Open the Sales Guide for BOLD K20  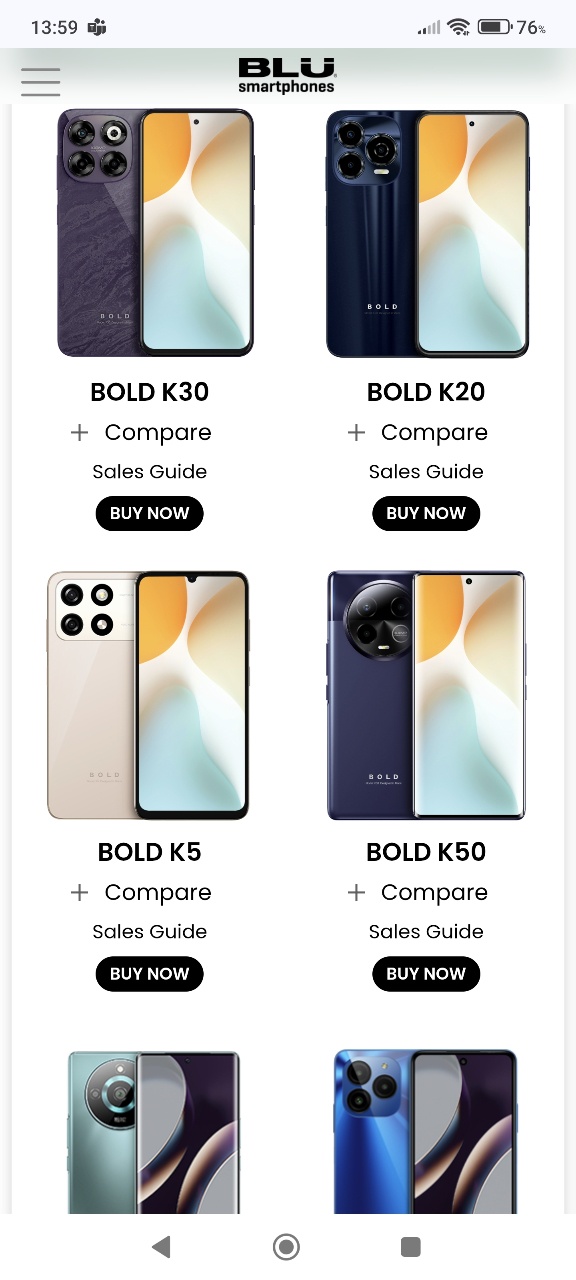(426, 472)
